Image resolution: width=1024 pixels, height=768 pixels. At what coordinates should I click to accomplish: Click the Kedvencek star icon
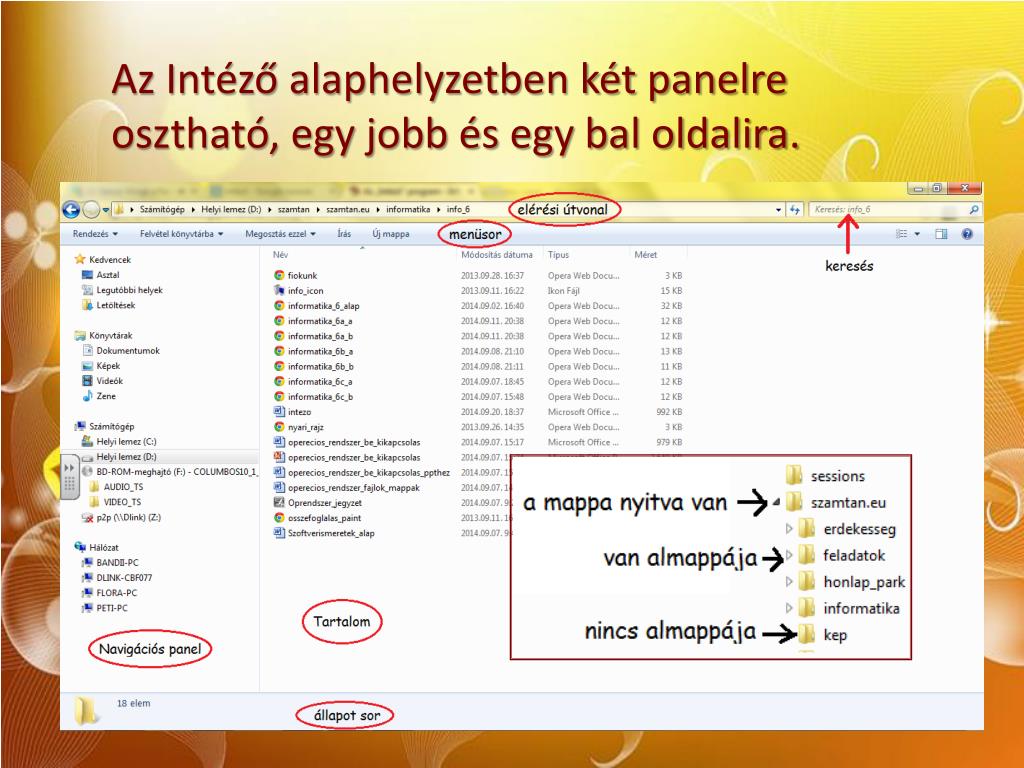tap(80, 259)
